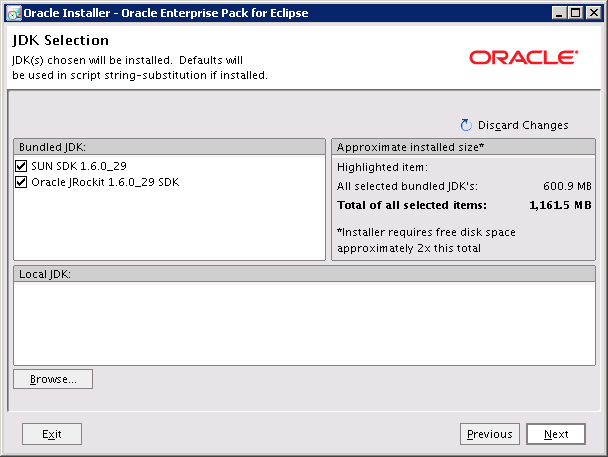The height and width of the screenshot is (457, 608).
Task: Click the Oracle logo in the header
Action: 522,57
